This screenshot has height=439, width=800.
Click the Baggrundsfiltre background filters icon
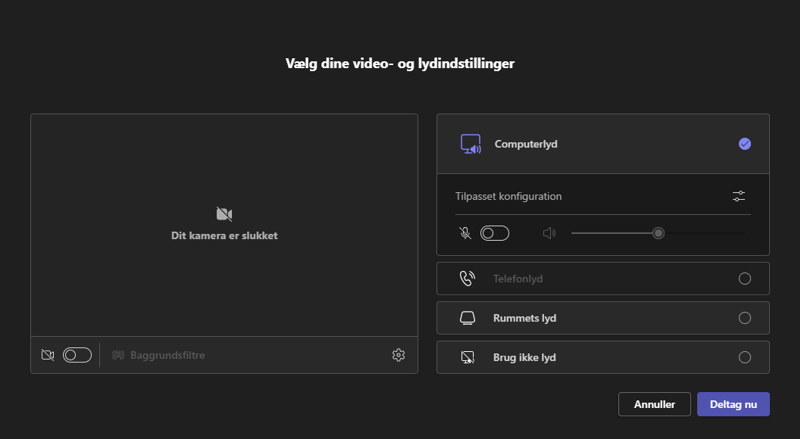coord(118,355)
